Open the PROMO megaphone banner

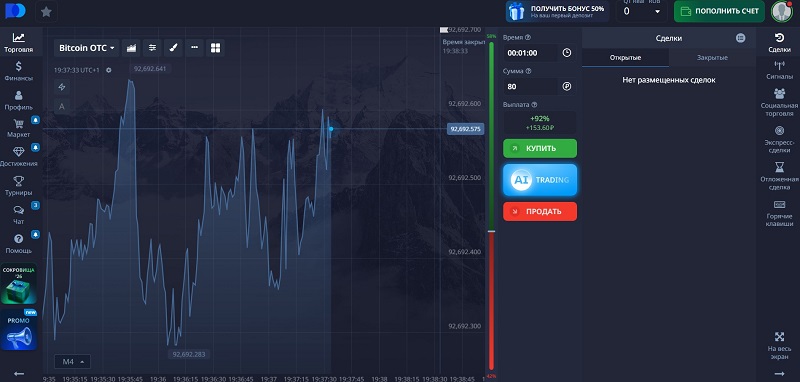pos(19,329)
